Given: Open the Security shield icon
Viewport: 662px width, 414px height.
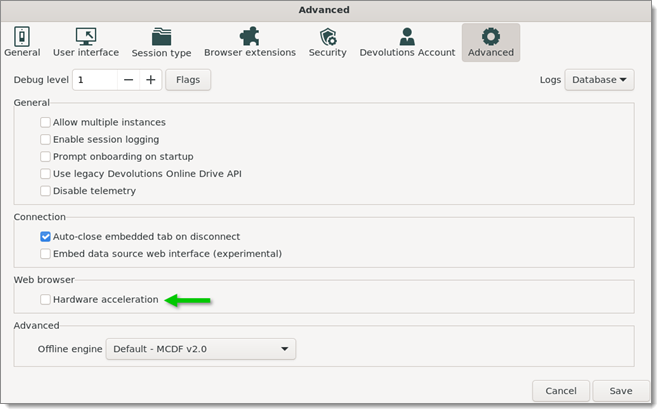Looking at the screenshot, I should tap(328, 37).
